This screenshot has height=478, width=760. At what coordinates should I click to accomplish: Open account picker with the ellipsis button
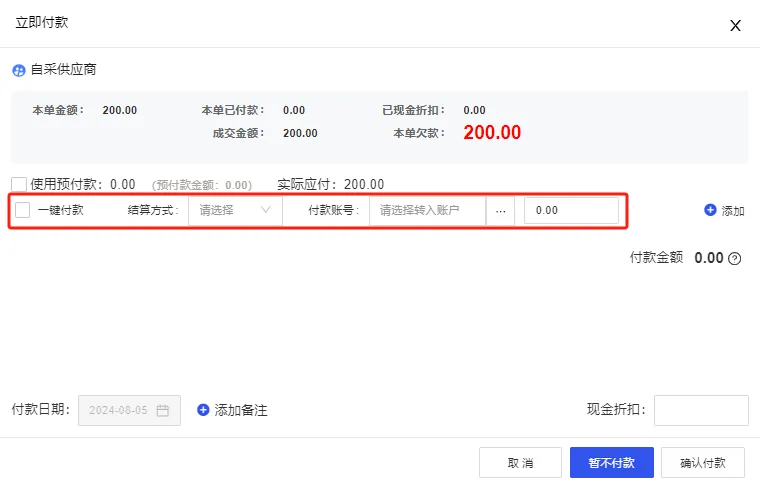click(500, 211)
